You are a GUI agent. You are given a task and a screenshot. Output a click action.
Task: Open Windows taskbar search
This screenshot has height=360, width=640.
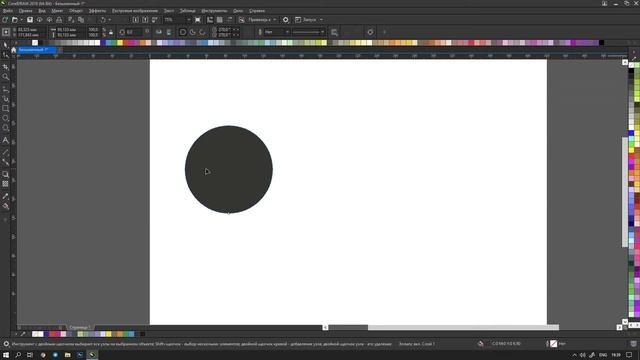(x=18, y=355)
